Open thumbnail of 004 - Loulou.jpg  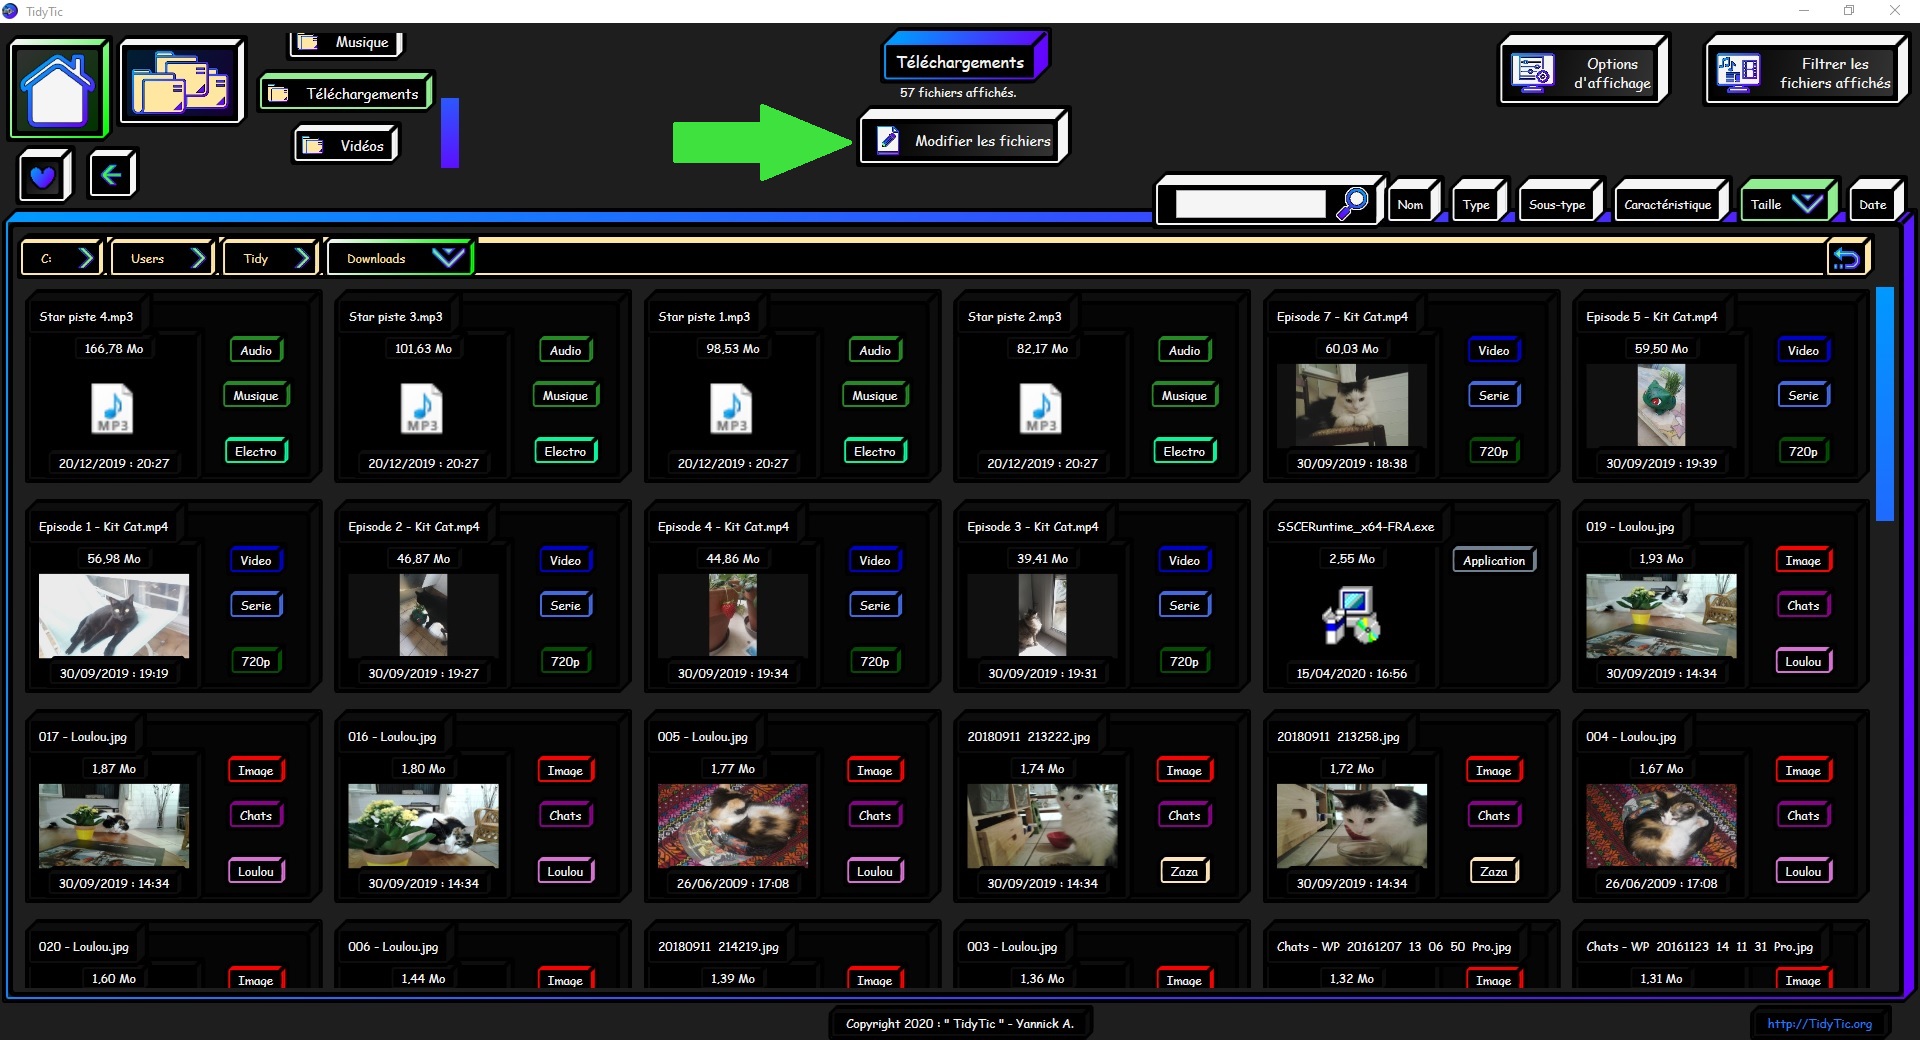coord(1661,825)
